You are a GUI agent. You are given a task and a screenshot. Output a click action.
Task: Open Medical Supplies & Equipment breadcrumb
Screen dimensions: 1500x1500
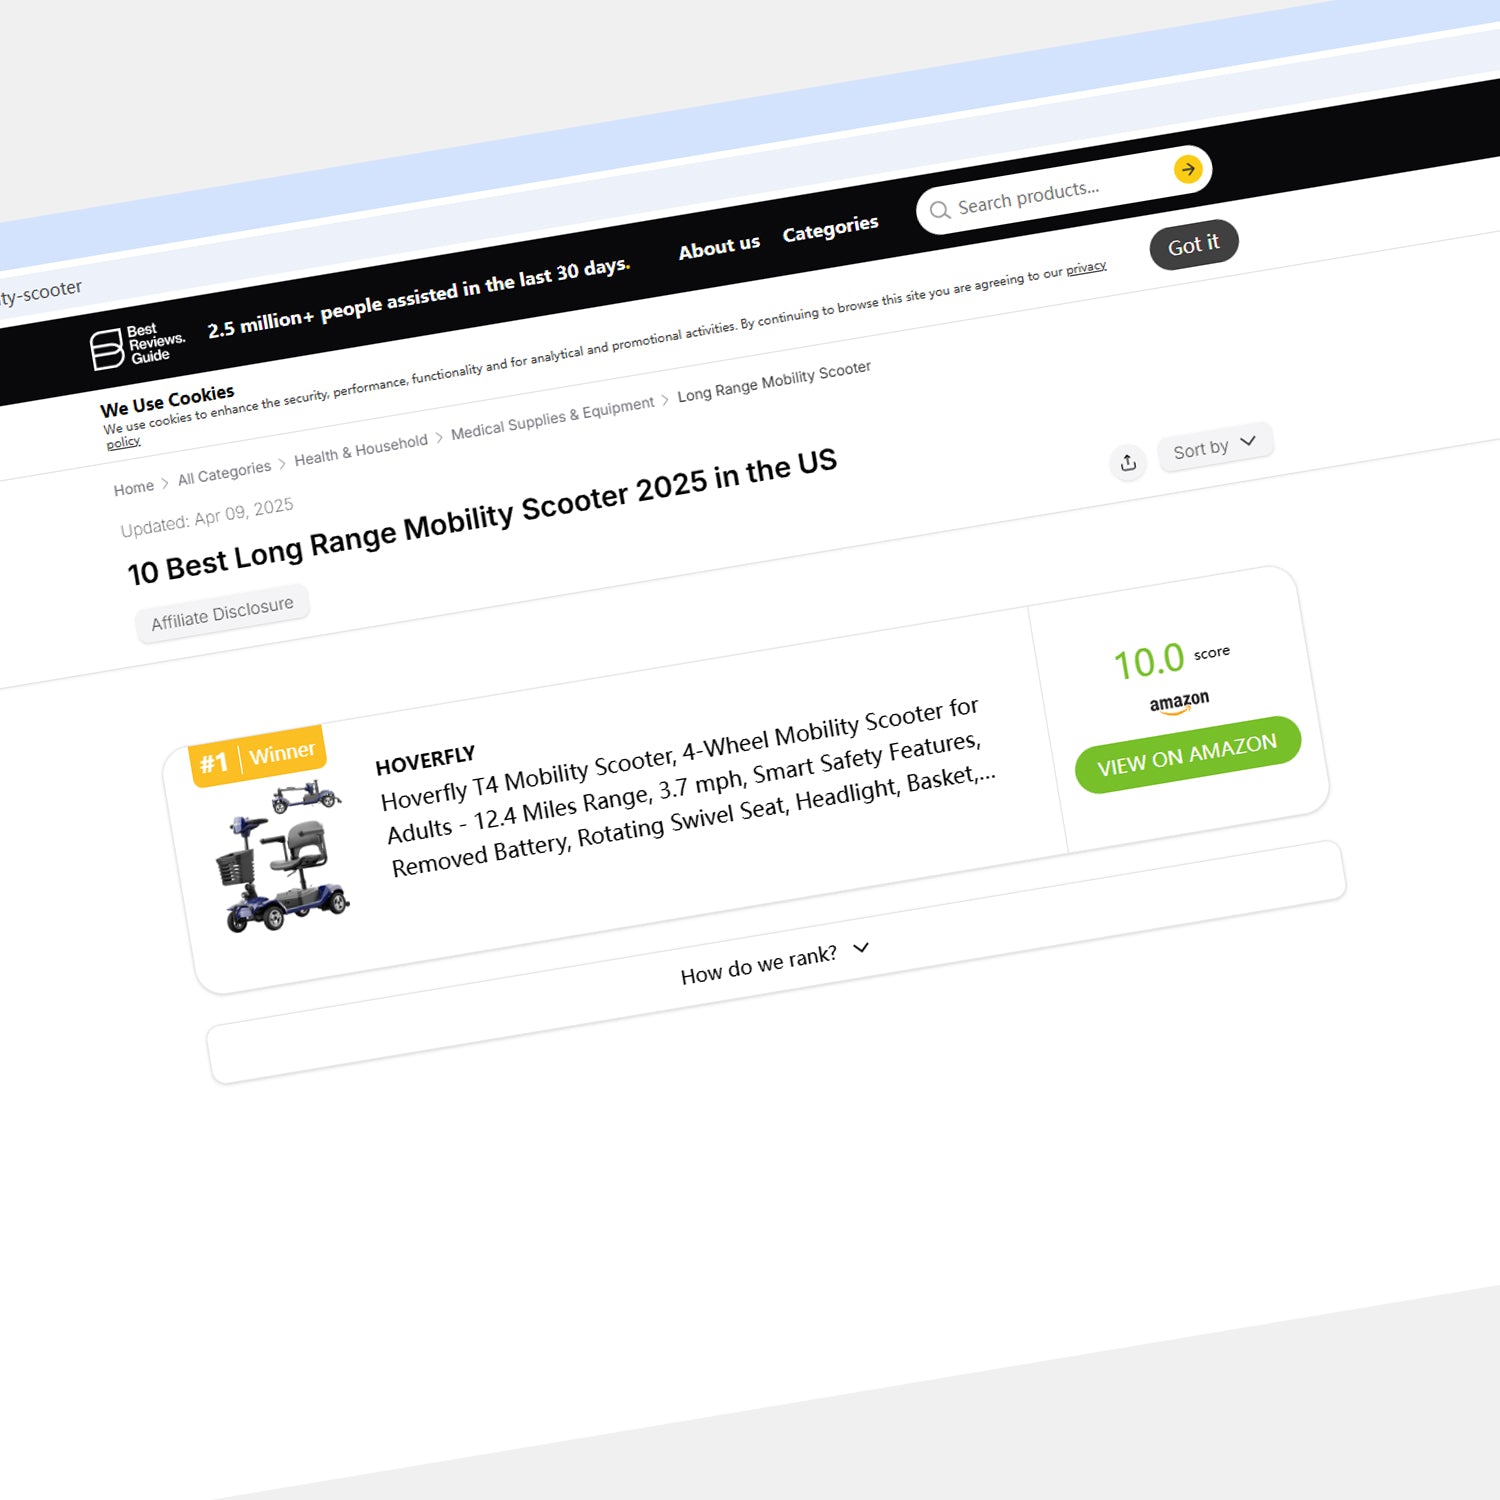552,417
